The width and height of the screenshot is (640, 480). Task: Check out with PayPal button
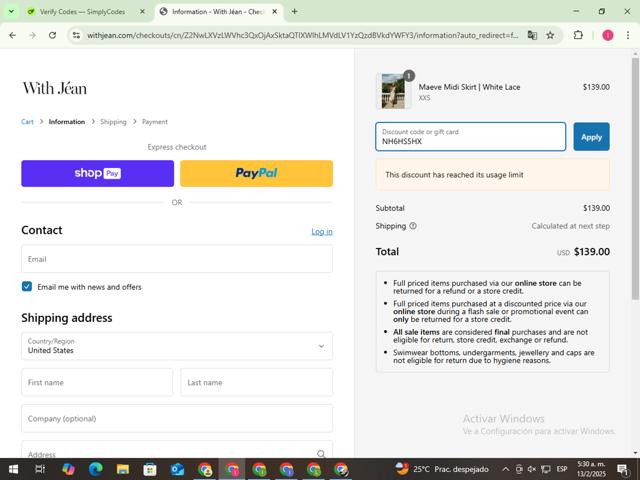tap(256, 173)
